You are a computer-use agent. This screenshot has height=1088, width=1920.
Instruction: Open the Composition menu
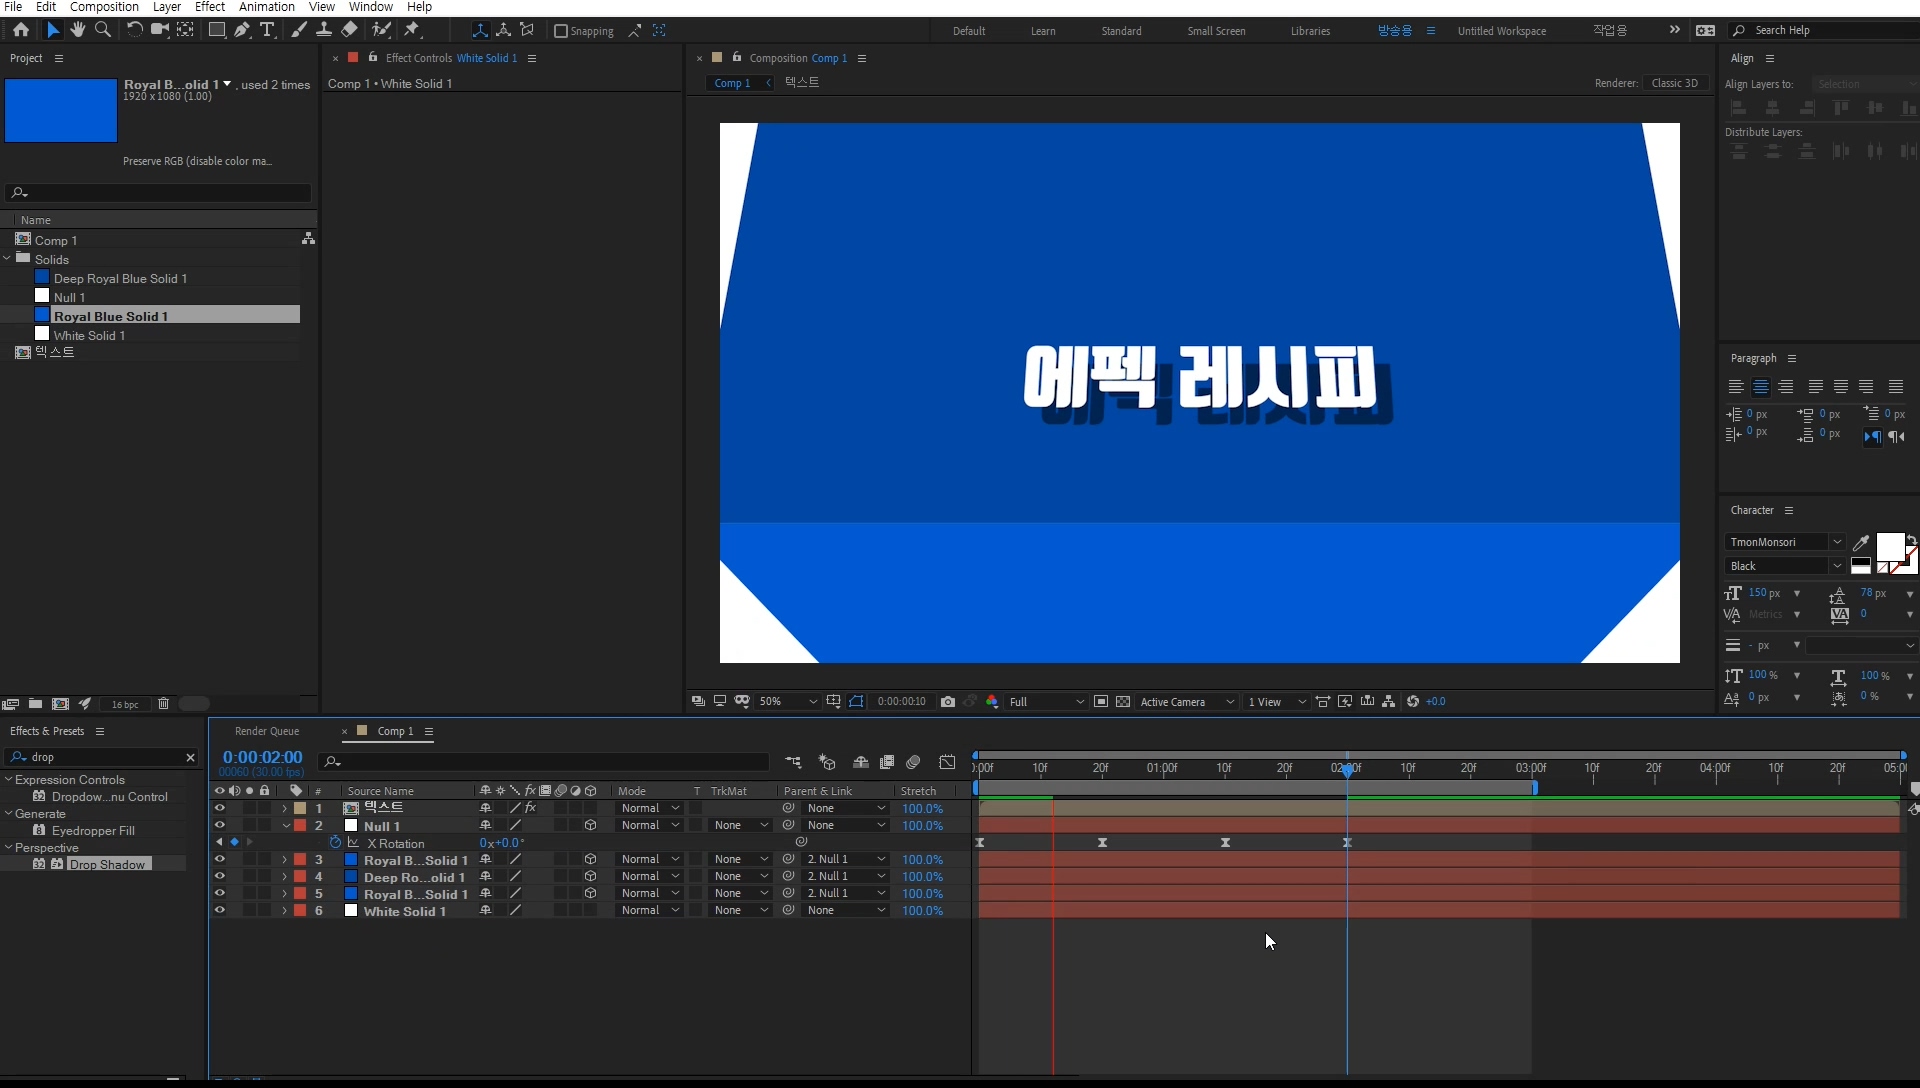coord(104,7)
